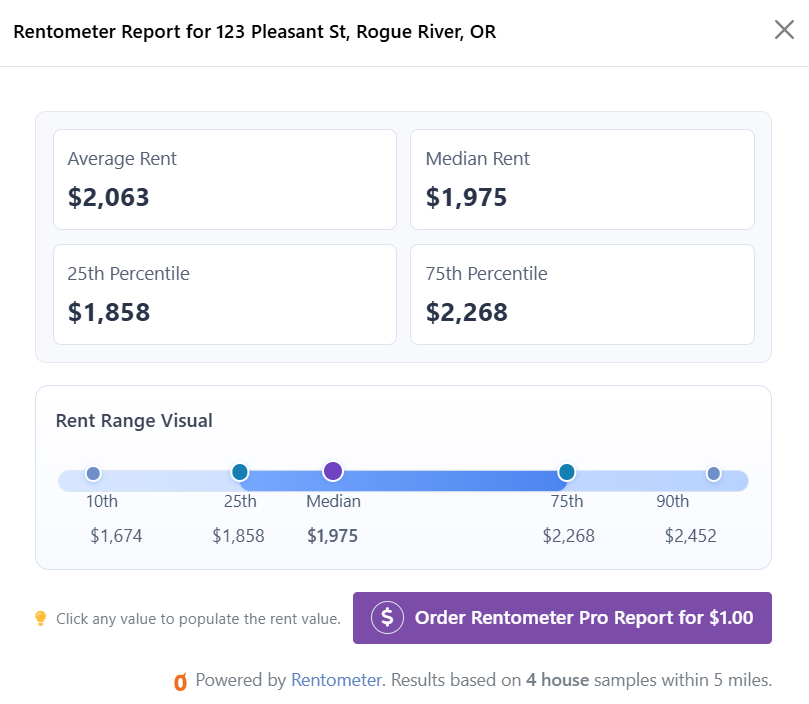Click the orange Rentometer logo icon
Image resolution: width=809 pixels, height=704 pixels.
tap(181, 681)
